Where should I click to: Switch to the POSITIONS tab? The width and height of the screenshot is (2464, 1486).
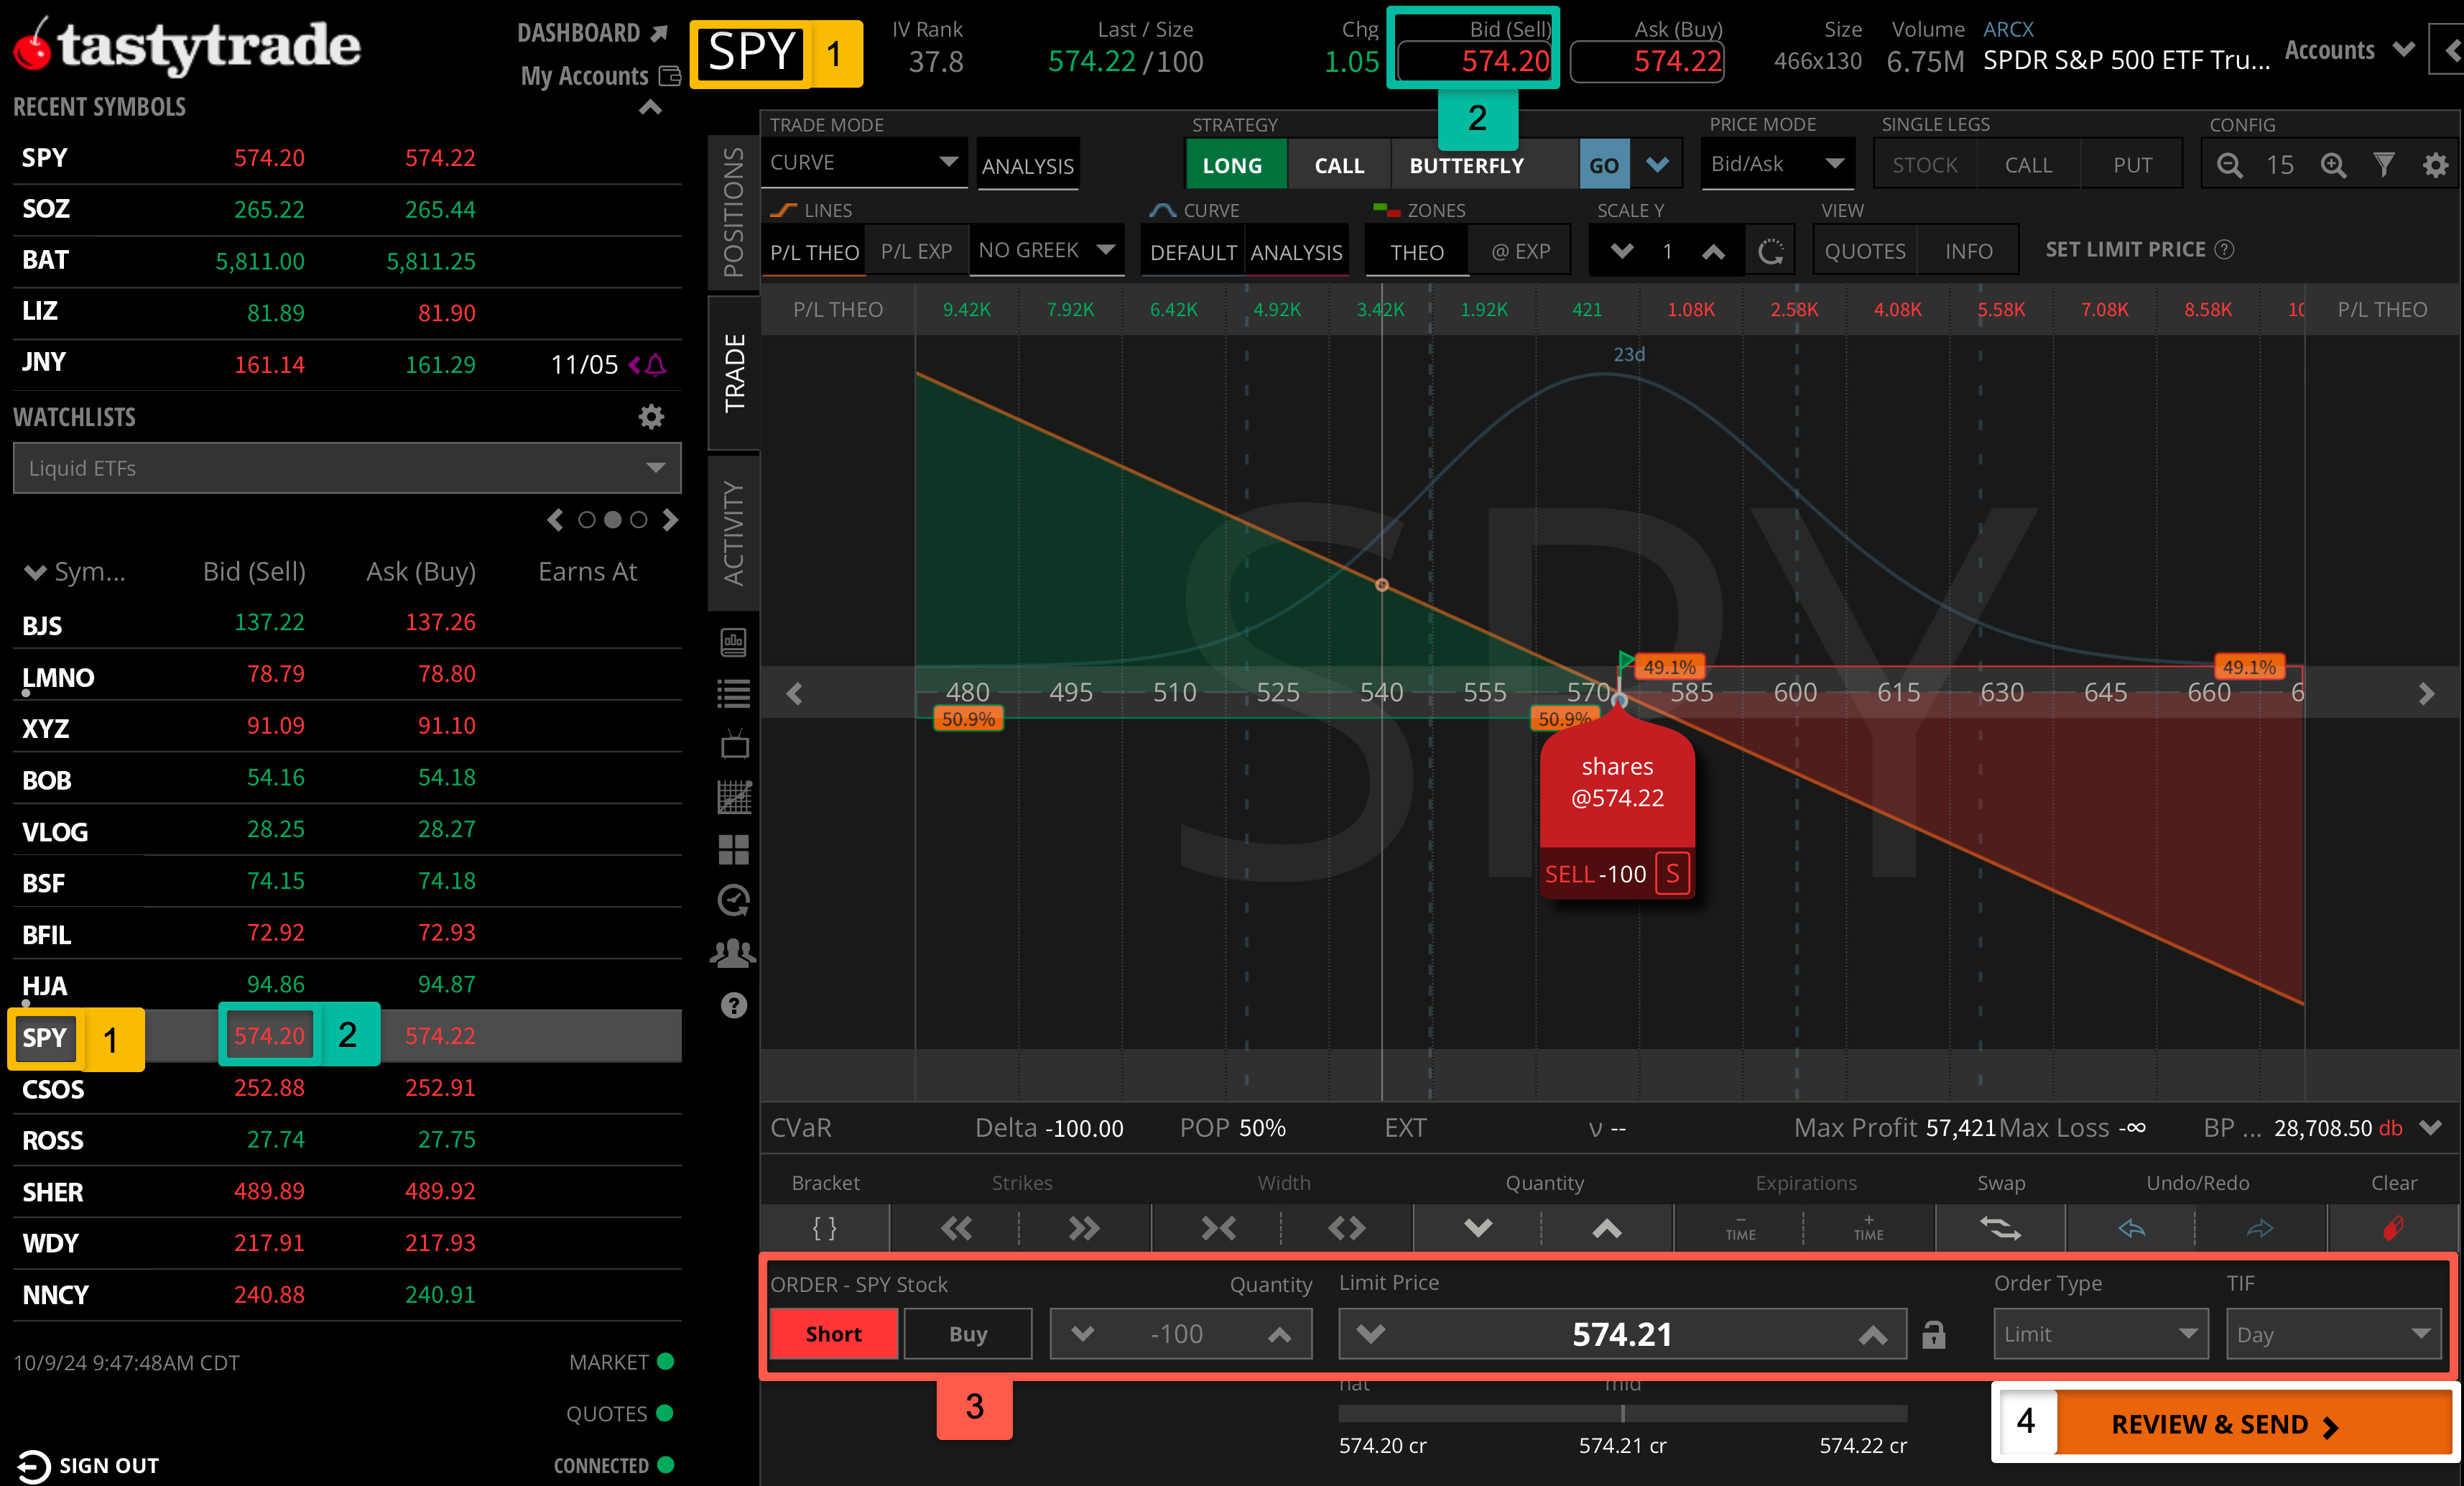click(735, 210)
